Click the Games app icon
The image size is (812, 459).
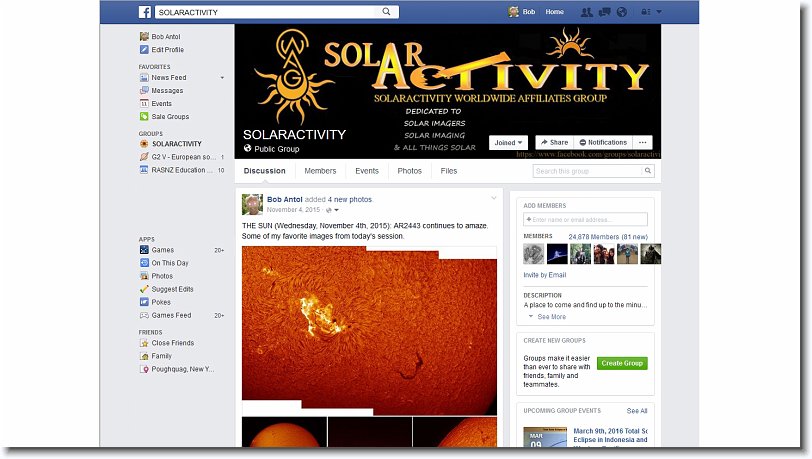pos(144,250)
